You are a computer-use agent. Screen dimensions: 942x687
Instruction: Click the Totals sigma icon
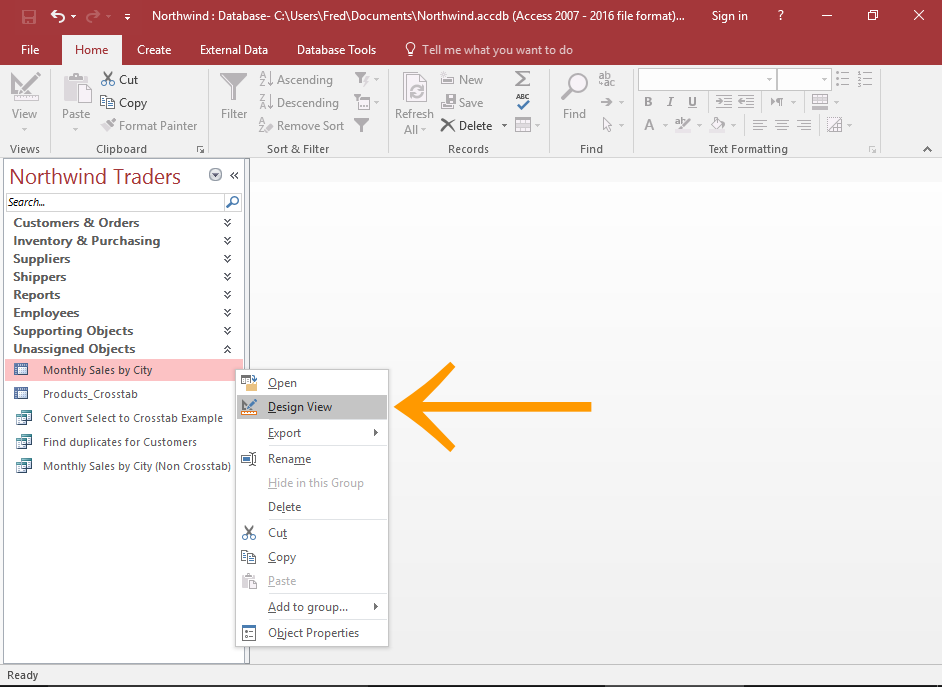click(x=522, y=79)
